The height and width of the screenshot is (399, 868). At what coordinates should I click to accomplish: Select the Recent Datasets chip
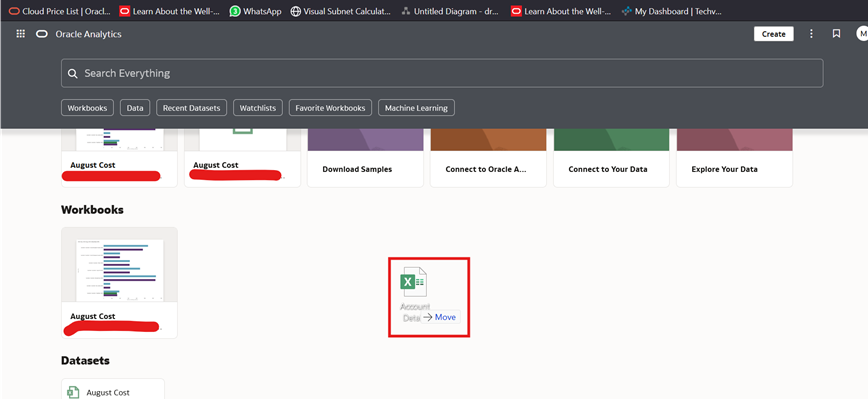tap(192, 108)
